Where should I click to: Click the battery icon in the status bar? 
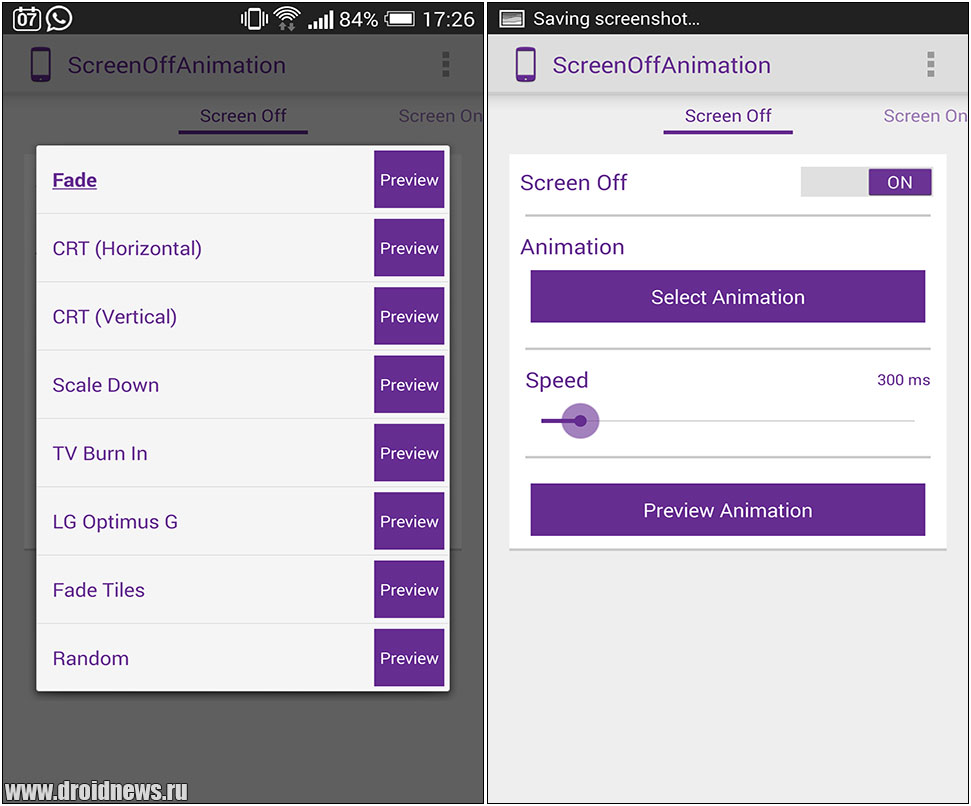[x=400, y=19]
